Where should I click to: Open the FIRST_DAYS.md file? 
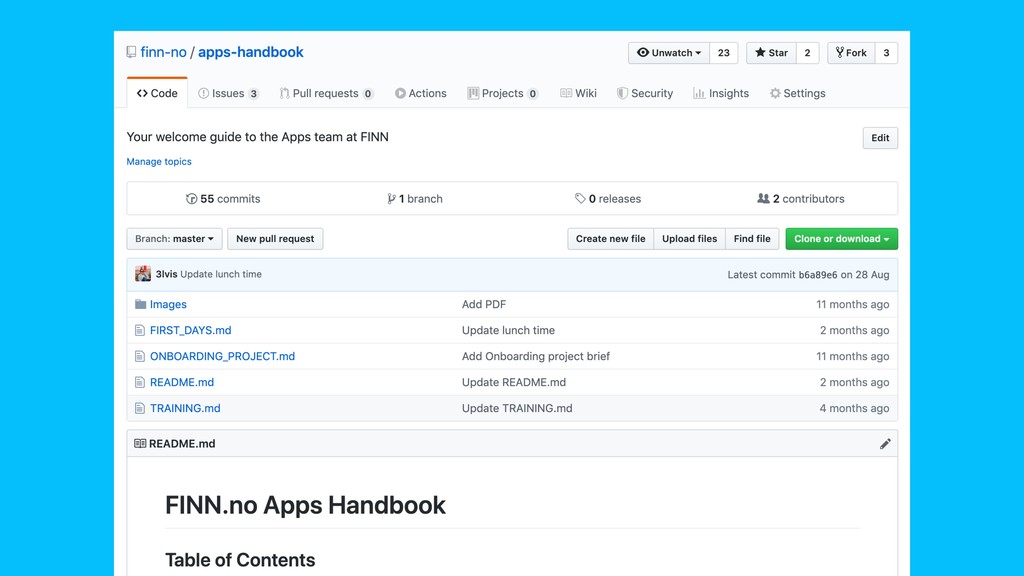[191, 330]
